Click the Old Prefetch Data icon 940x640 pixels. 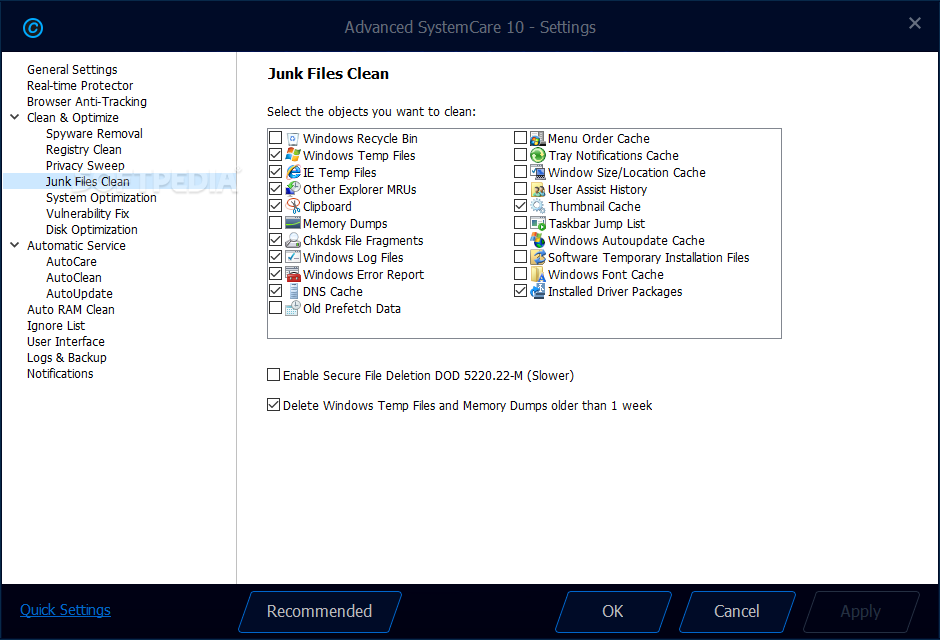(x=293, y=308)
